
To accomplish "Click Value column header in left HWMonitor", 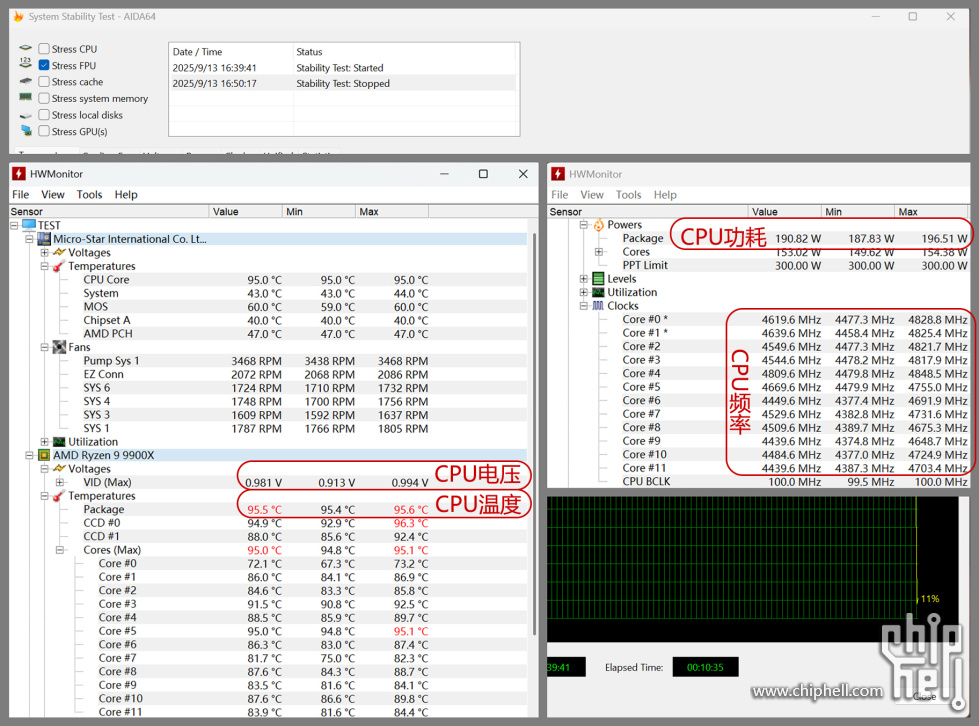I will tap(245, 212).
